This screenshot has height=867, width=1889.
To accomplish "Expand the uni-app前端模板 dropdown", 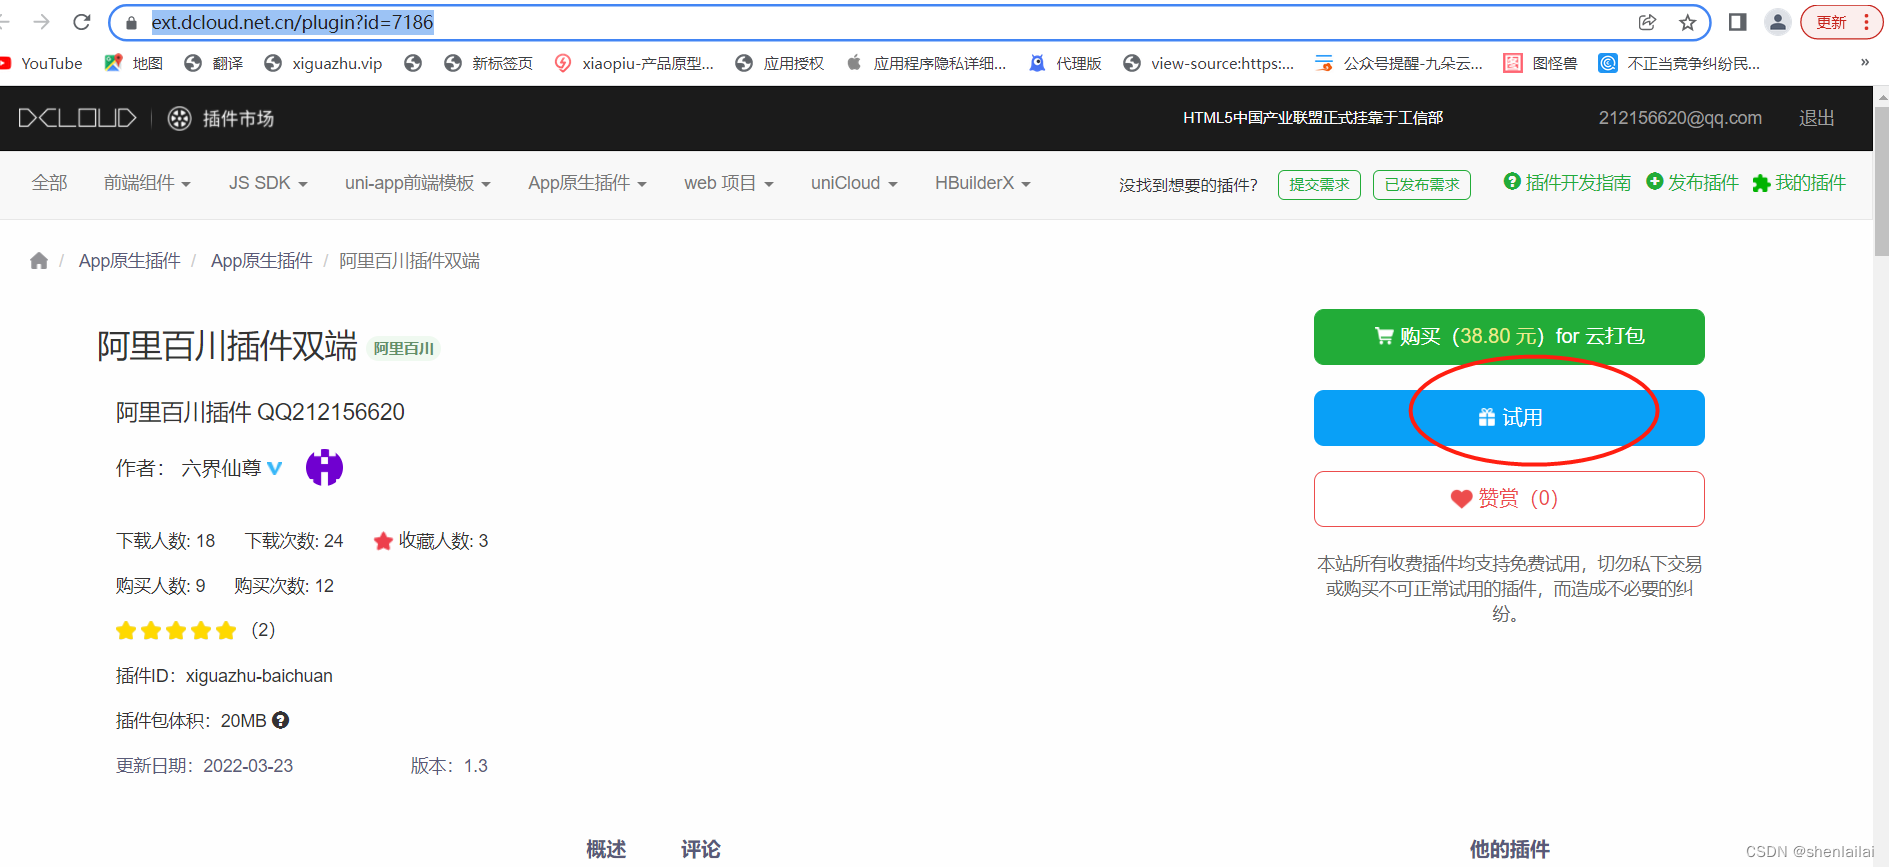I will point(418,183).
